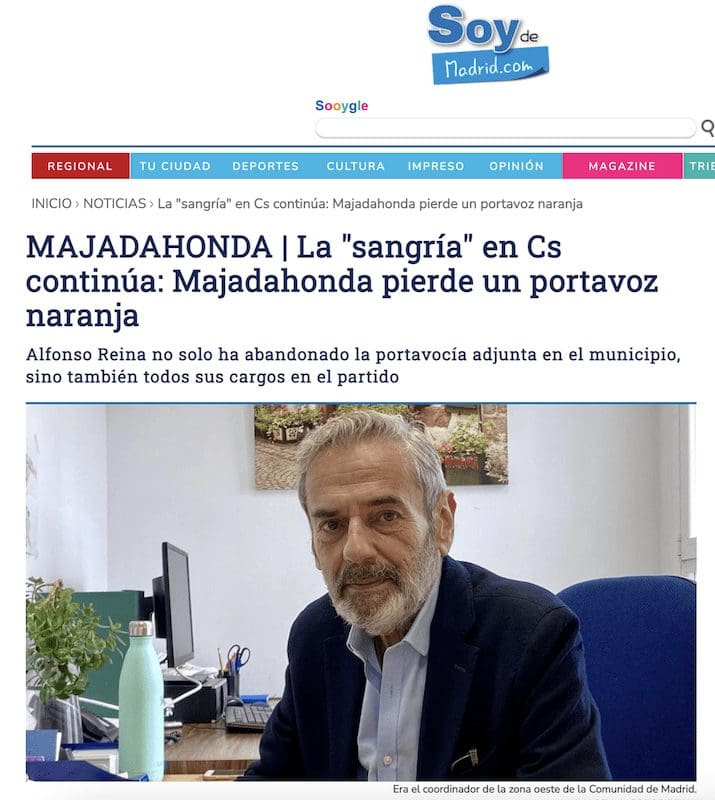Follow the INICIO breadcrumb link
This screenshot has height=800, width=715.
[x=52, y=204]
